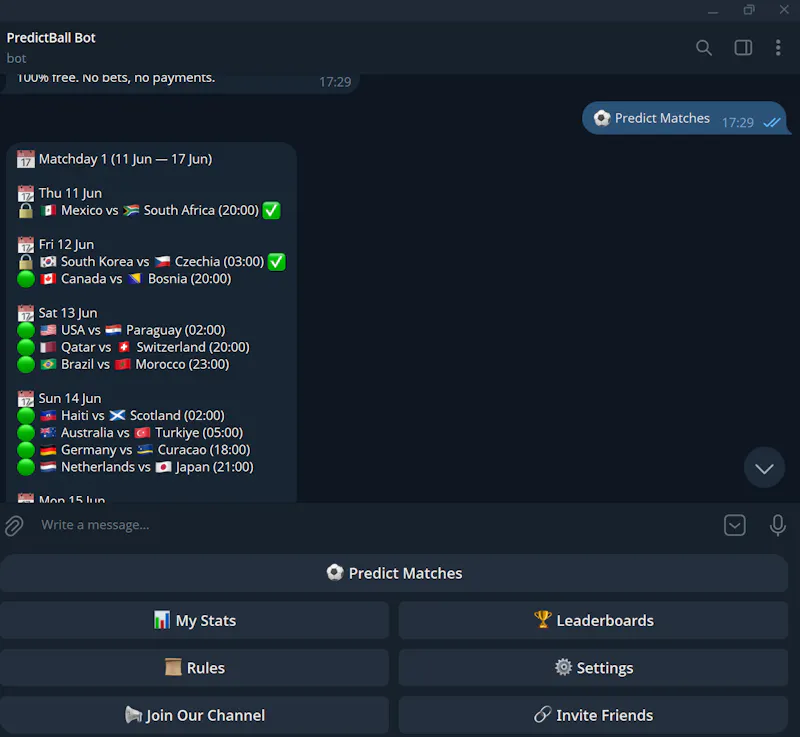Click the text Netherlands vs
Screen dimensions: 800x737
(106, 467)
